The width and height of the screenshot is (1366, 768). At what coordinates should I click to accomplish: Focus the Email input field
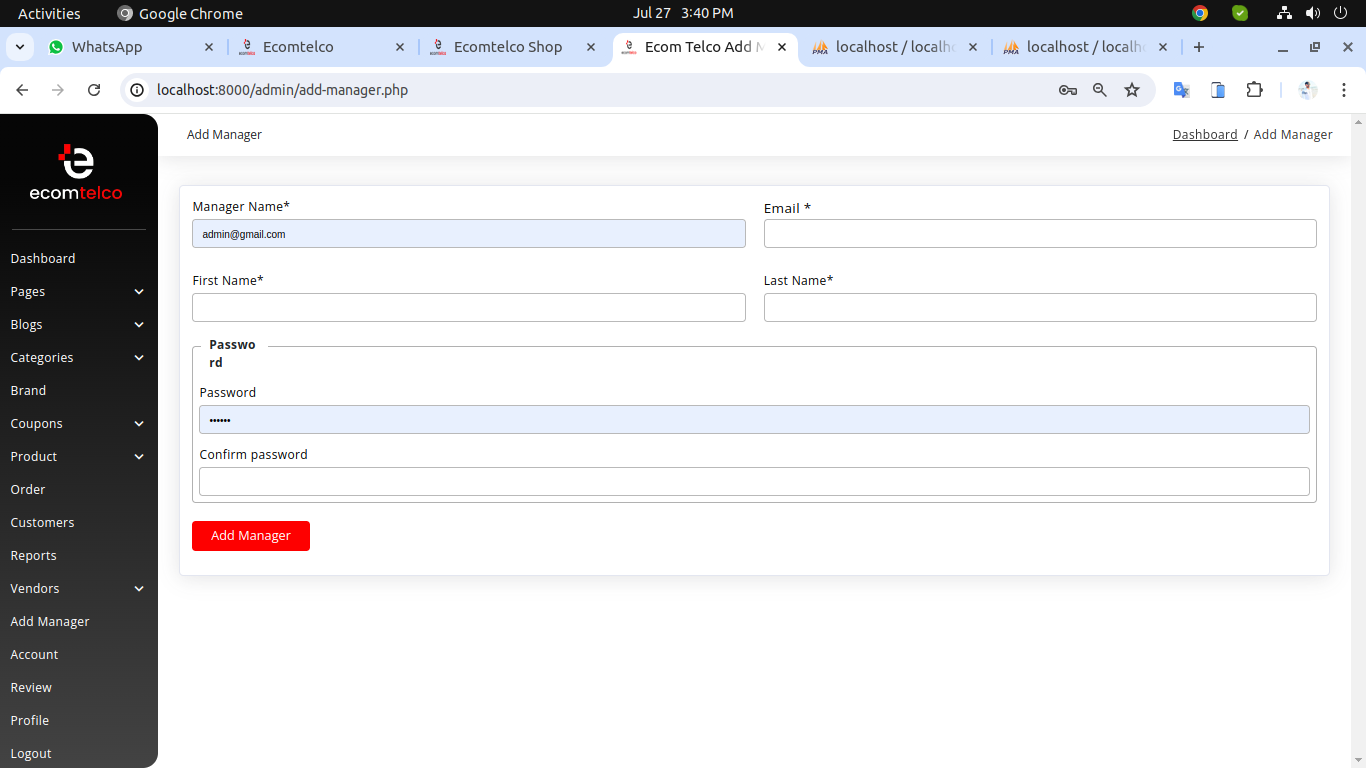point(1040,234)
